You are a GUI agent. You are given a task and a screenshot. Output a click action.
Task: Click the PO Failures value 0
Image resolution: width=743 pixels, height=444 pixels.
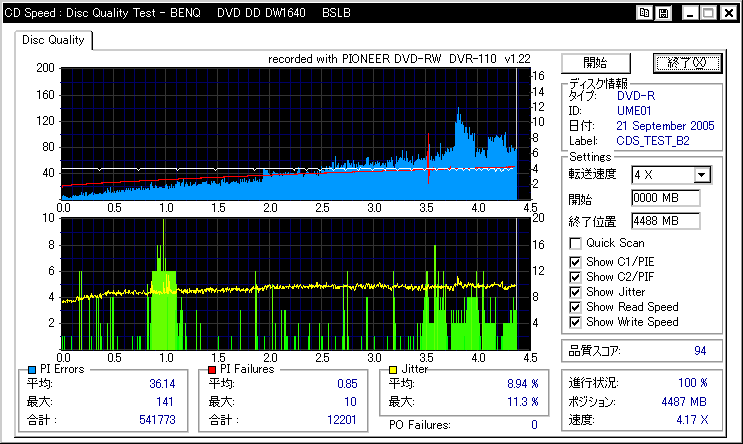[x=535, y=425]
